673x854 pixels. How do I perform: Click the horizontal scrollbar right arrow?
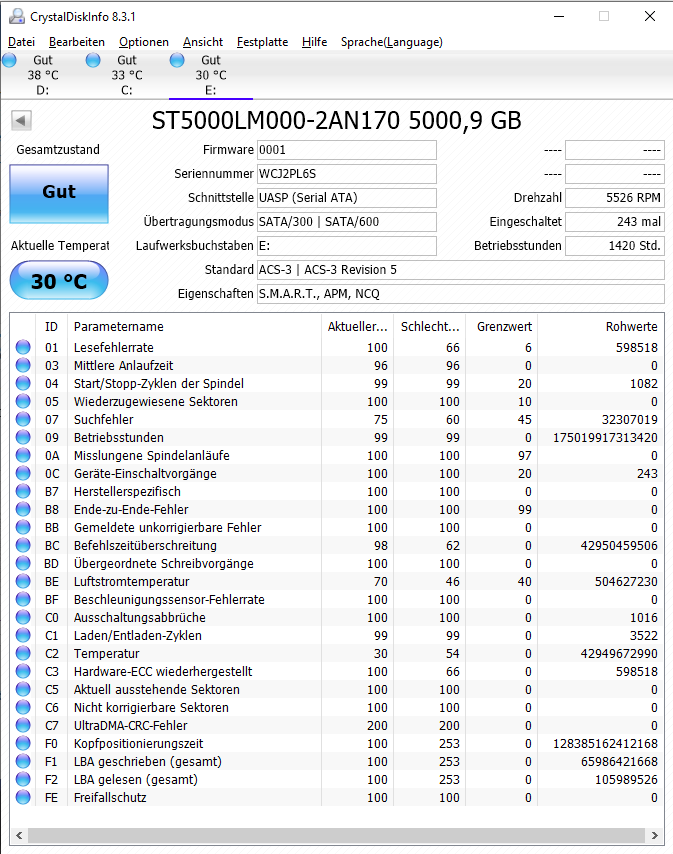point(654,835)
